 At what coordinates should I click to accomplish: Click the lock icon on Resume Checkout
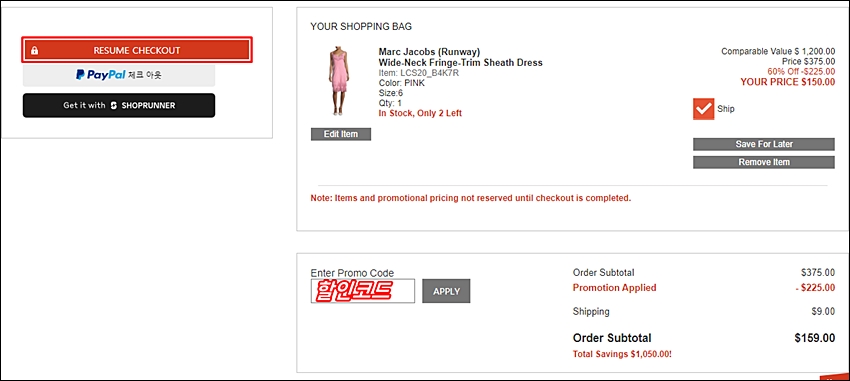pyautogui.click(x=35, y=51)
